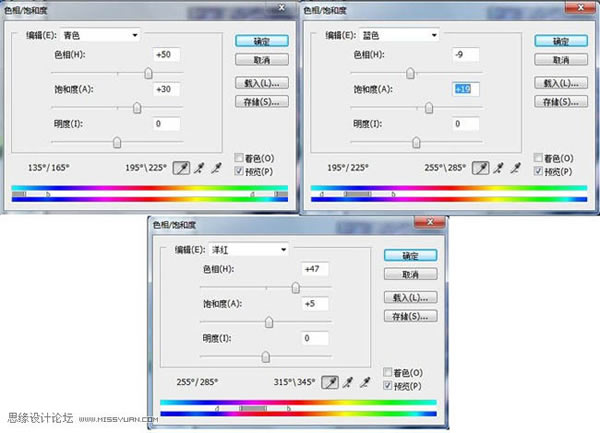Select add-to-sample eyedropper in Blue (蓝色) dialog
Viewport: 600px width, 433px height.
coord(499,168)
